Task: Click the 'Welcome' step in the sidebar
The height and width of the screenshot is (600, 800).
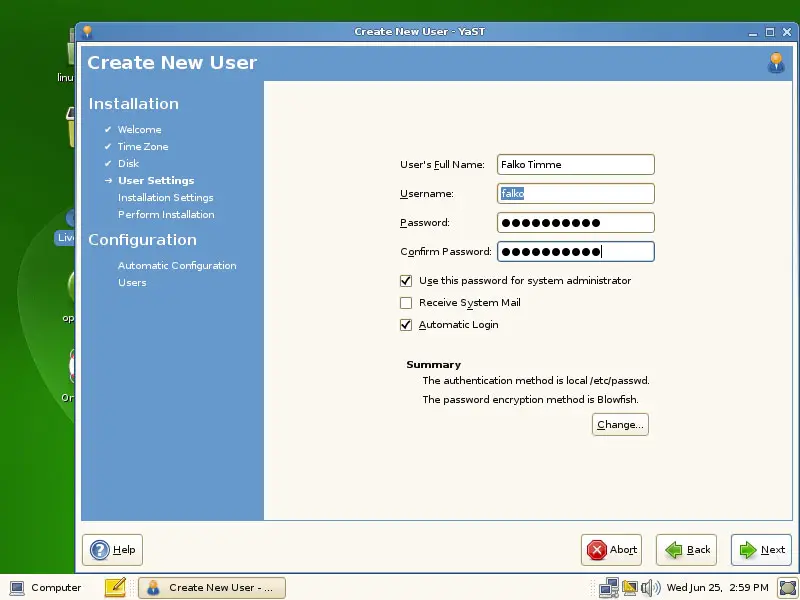Action: point(139,130)
